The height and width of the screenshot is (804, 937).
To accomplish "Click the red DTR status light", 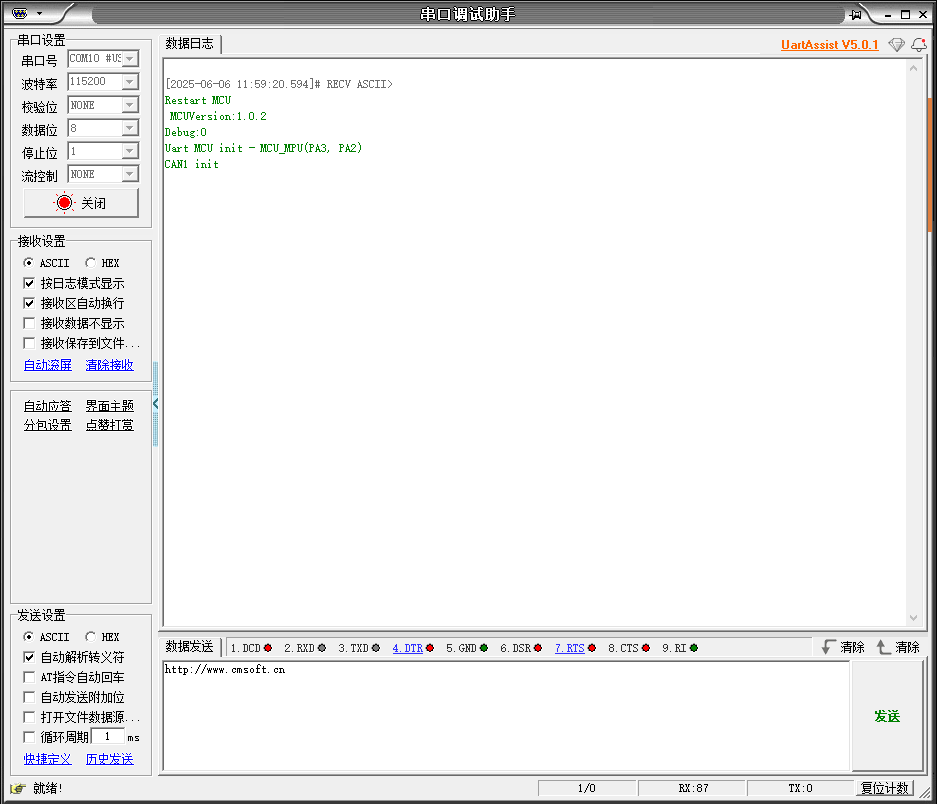I will [430, 648].
